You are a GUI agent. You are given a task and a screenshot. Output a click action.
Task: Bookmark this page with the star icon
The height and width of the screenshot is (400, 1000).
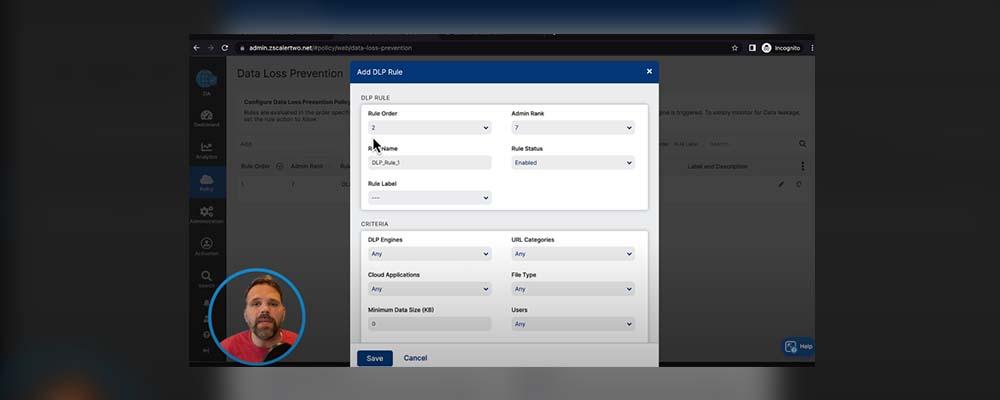[735, 48]
